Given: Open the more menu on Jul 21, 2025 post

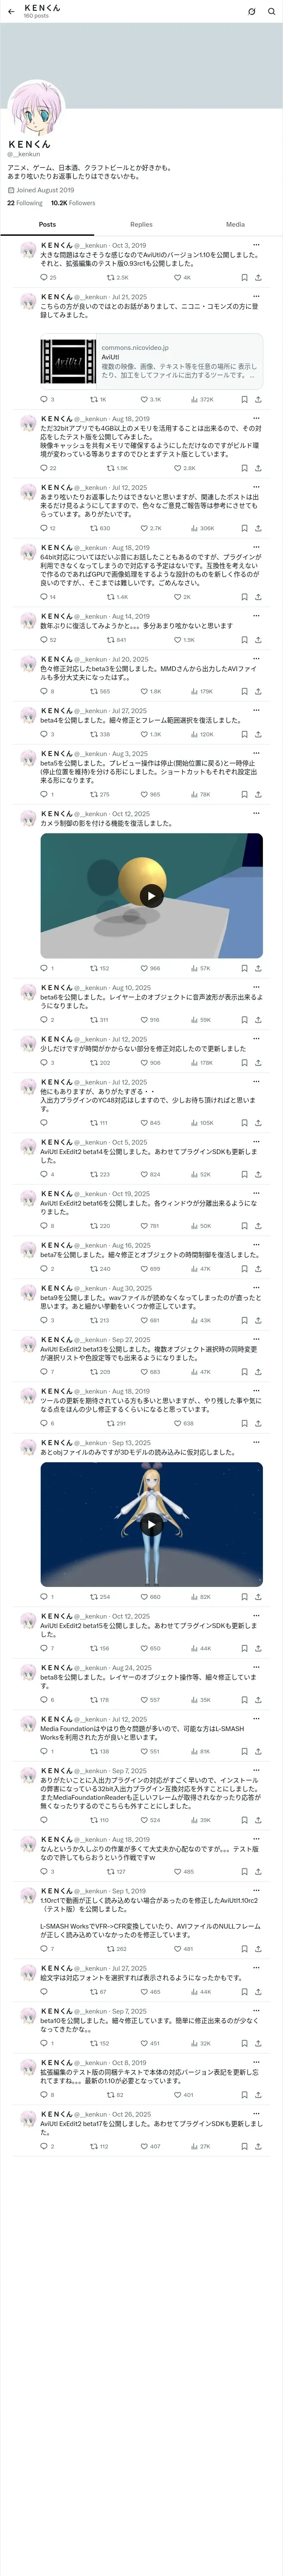Looking at the screenshot, I should click(x=256, y=297).
